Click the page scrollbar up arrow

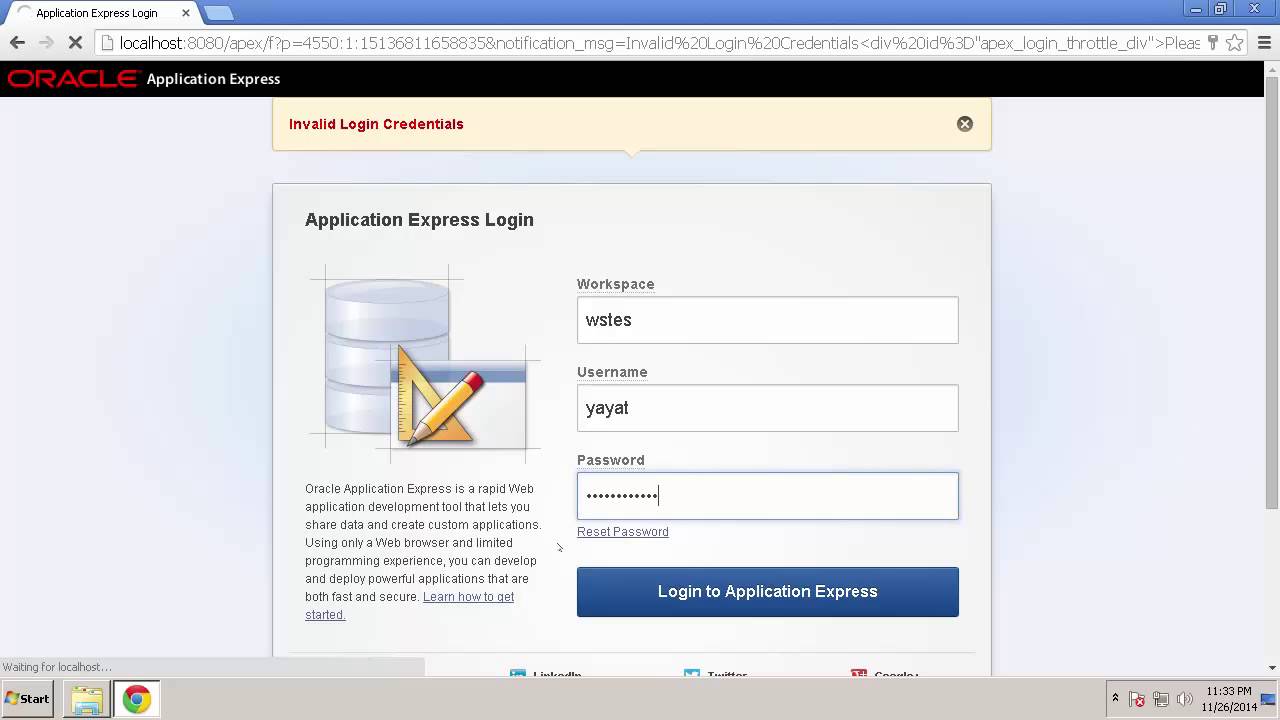[x=1272, y=70]
